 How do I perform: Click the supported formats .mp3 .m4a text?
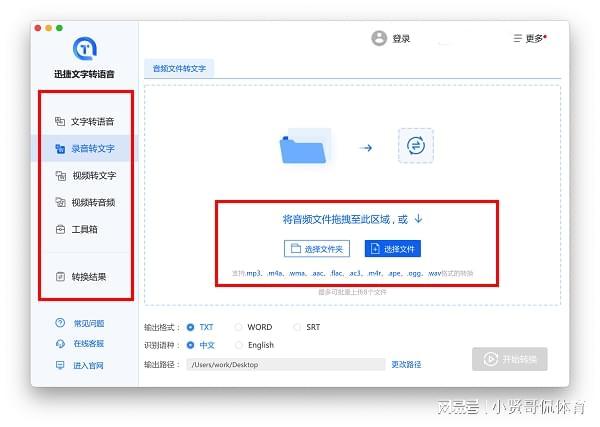click(x=352, y=273)
